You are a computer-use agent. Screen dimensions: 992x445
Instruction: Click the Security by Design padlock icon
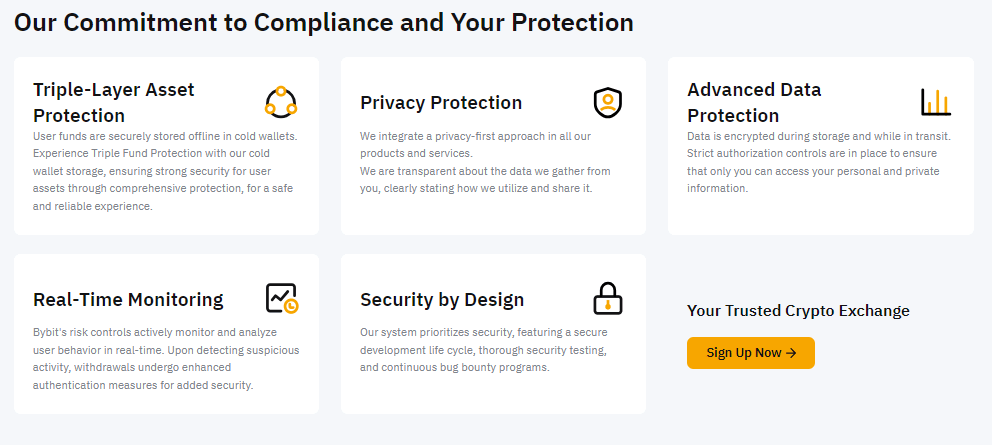click(x=608, y=299)
